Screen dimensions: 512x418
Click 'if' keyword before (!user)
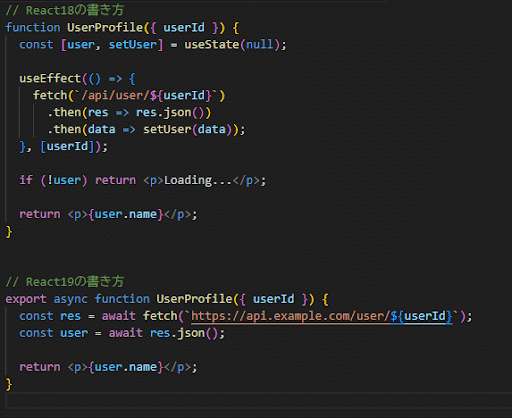click(x=26, y=180)
